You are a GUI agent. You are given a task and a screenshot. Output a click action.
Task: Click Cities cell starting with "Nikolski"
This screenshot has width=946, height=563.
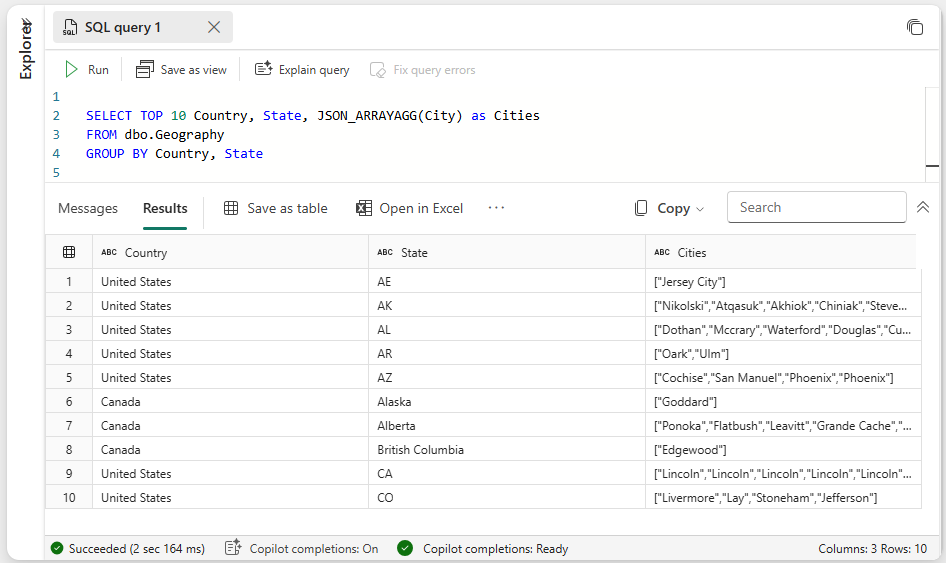click(783, 305)
